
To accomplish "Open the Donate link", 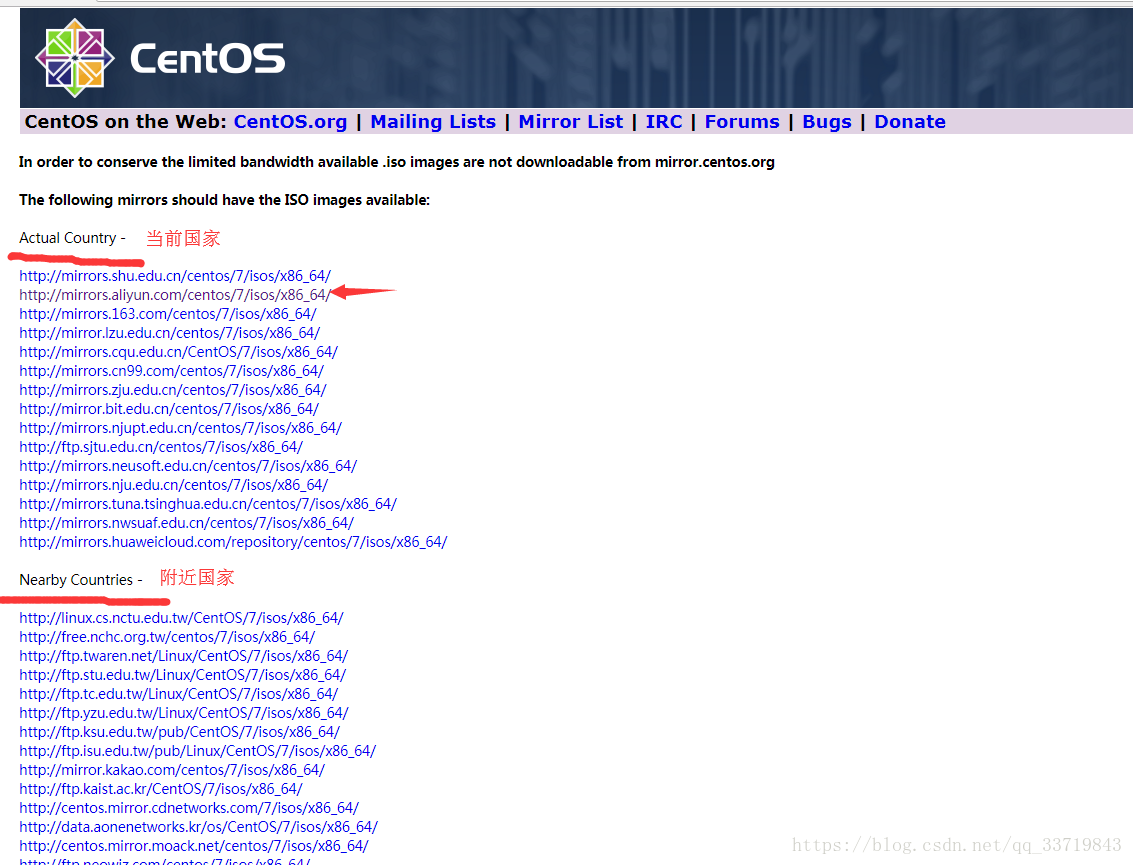I will [910, 121].
